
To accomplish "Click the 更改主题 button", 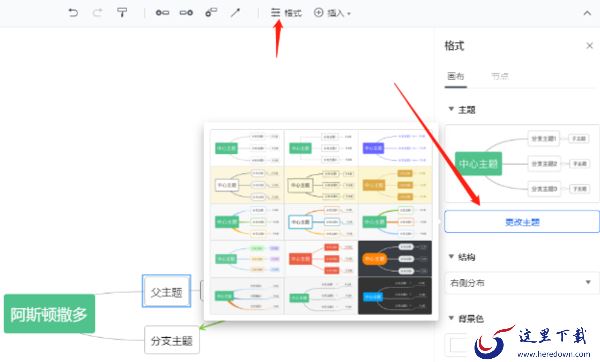I will [x=522, y=222].
